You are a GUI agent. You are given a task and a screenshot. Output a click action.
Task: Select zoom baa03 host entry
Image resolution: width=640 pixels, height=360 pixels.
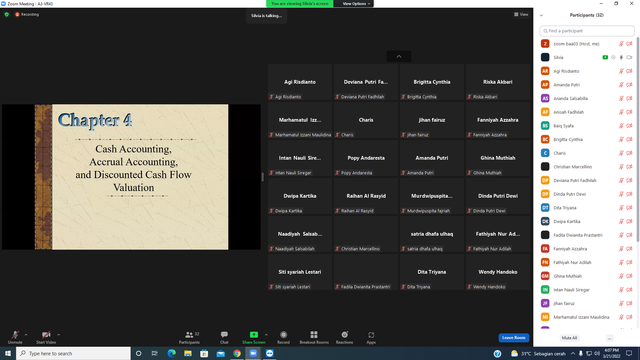tap(587, 44)
